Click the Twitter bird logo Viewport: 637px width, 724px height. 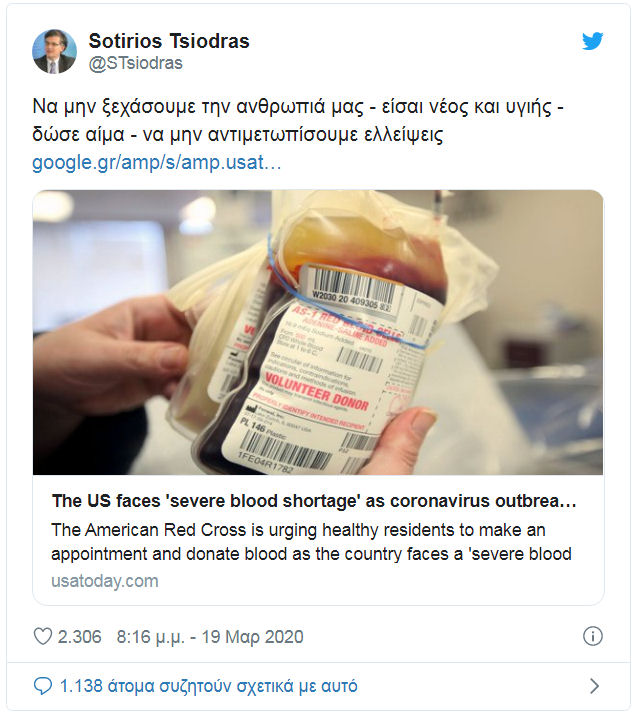click(593, 41)
